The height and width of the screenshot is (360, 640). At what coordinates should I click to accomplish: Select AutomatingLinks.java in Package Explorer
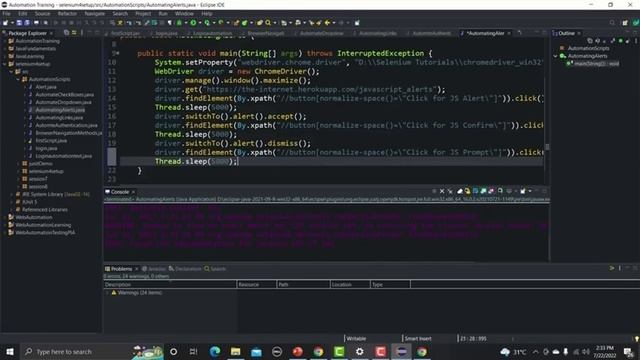click(59, 118)
